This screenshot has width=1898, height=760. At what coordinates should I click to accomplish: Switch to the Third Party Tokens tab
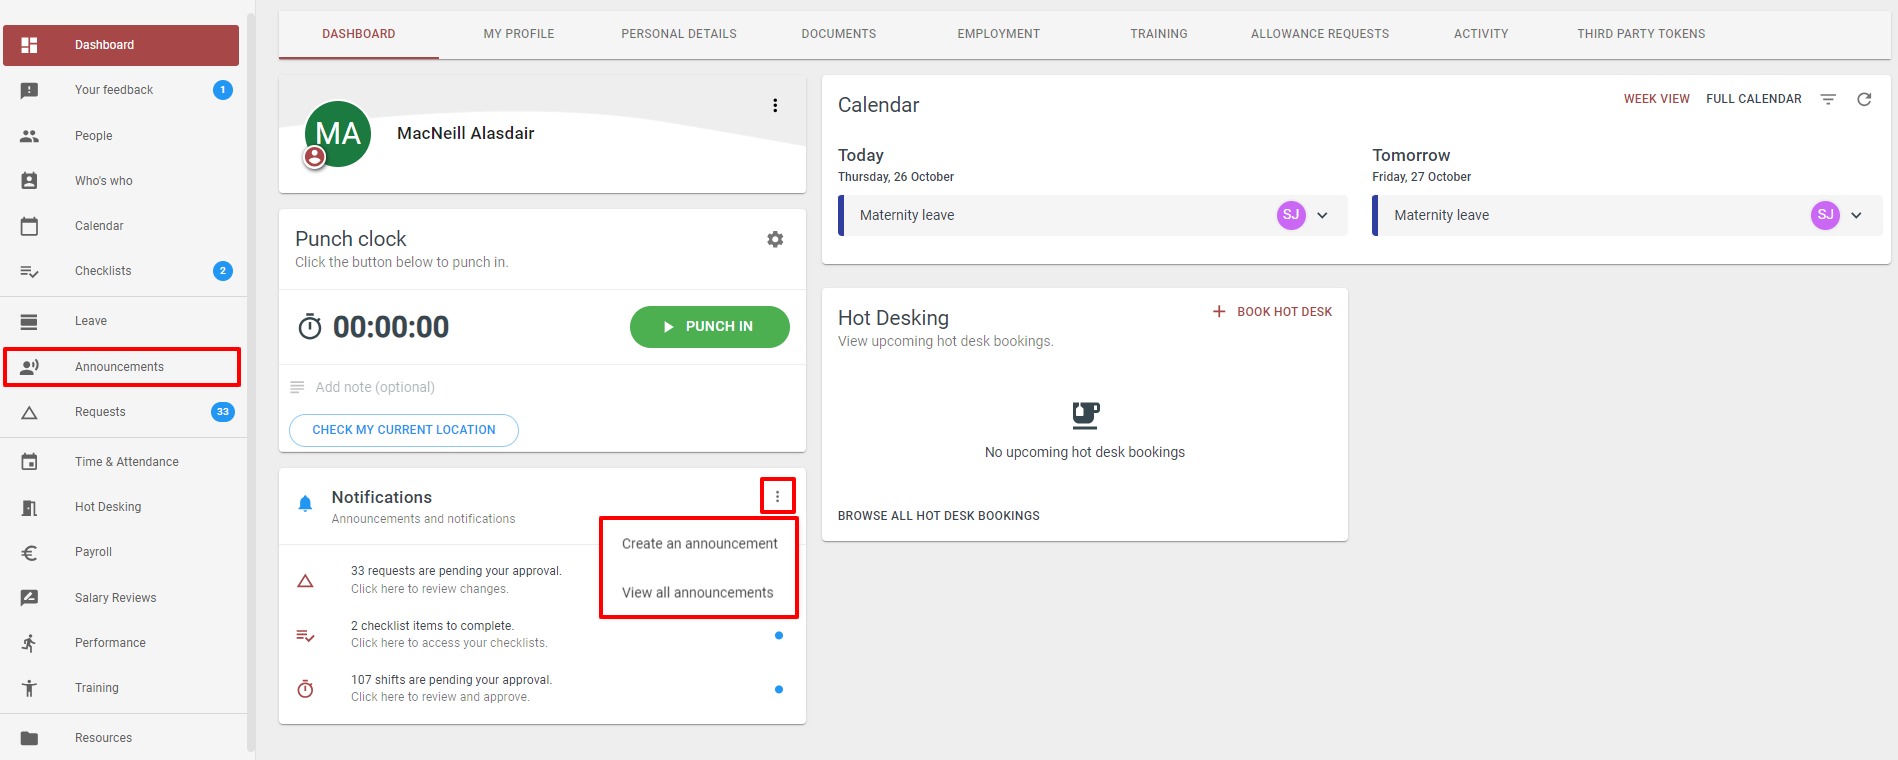point(1641,34)
